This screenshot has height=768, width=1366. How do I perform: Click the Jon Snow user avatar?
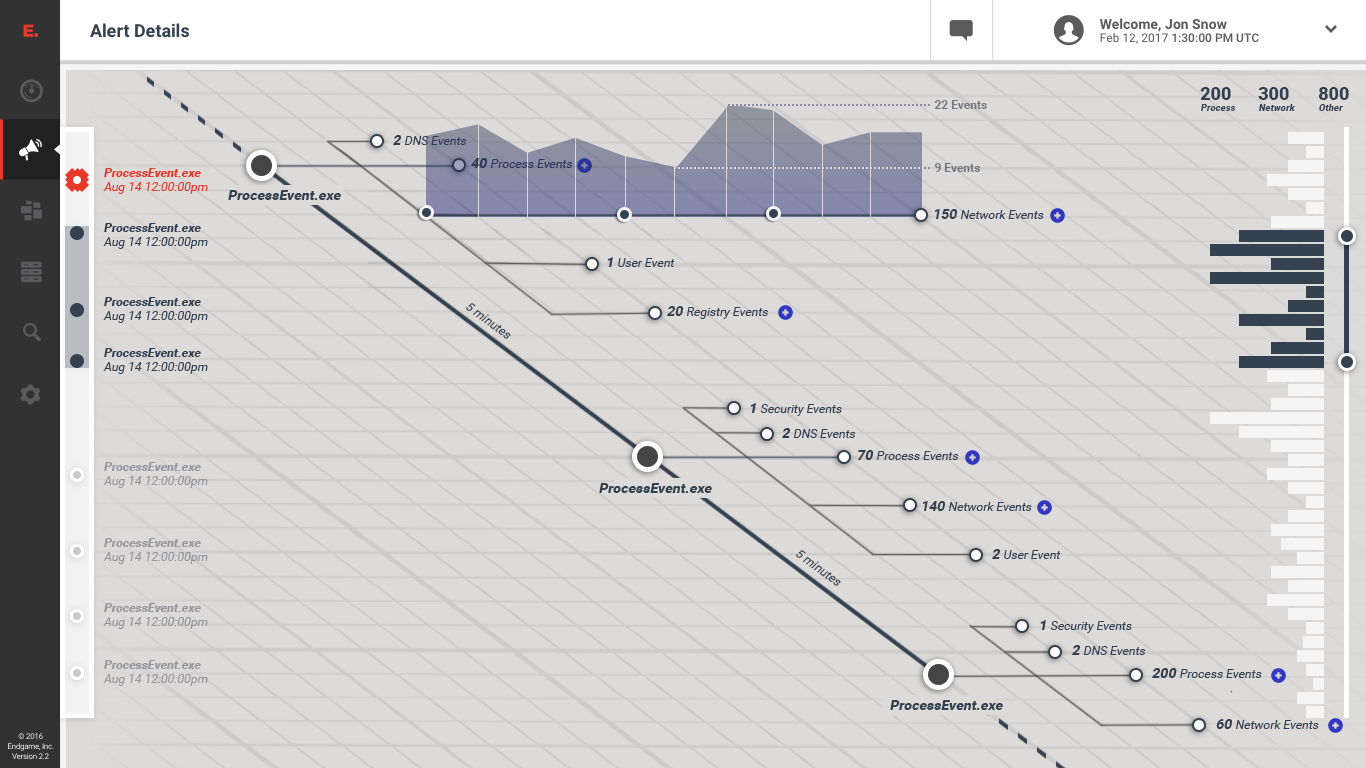[1069, 30]
